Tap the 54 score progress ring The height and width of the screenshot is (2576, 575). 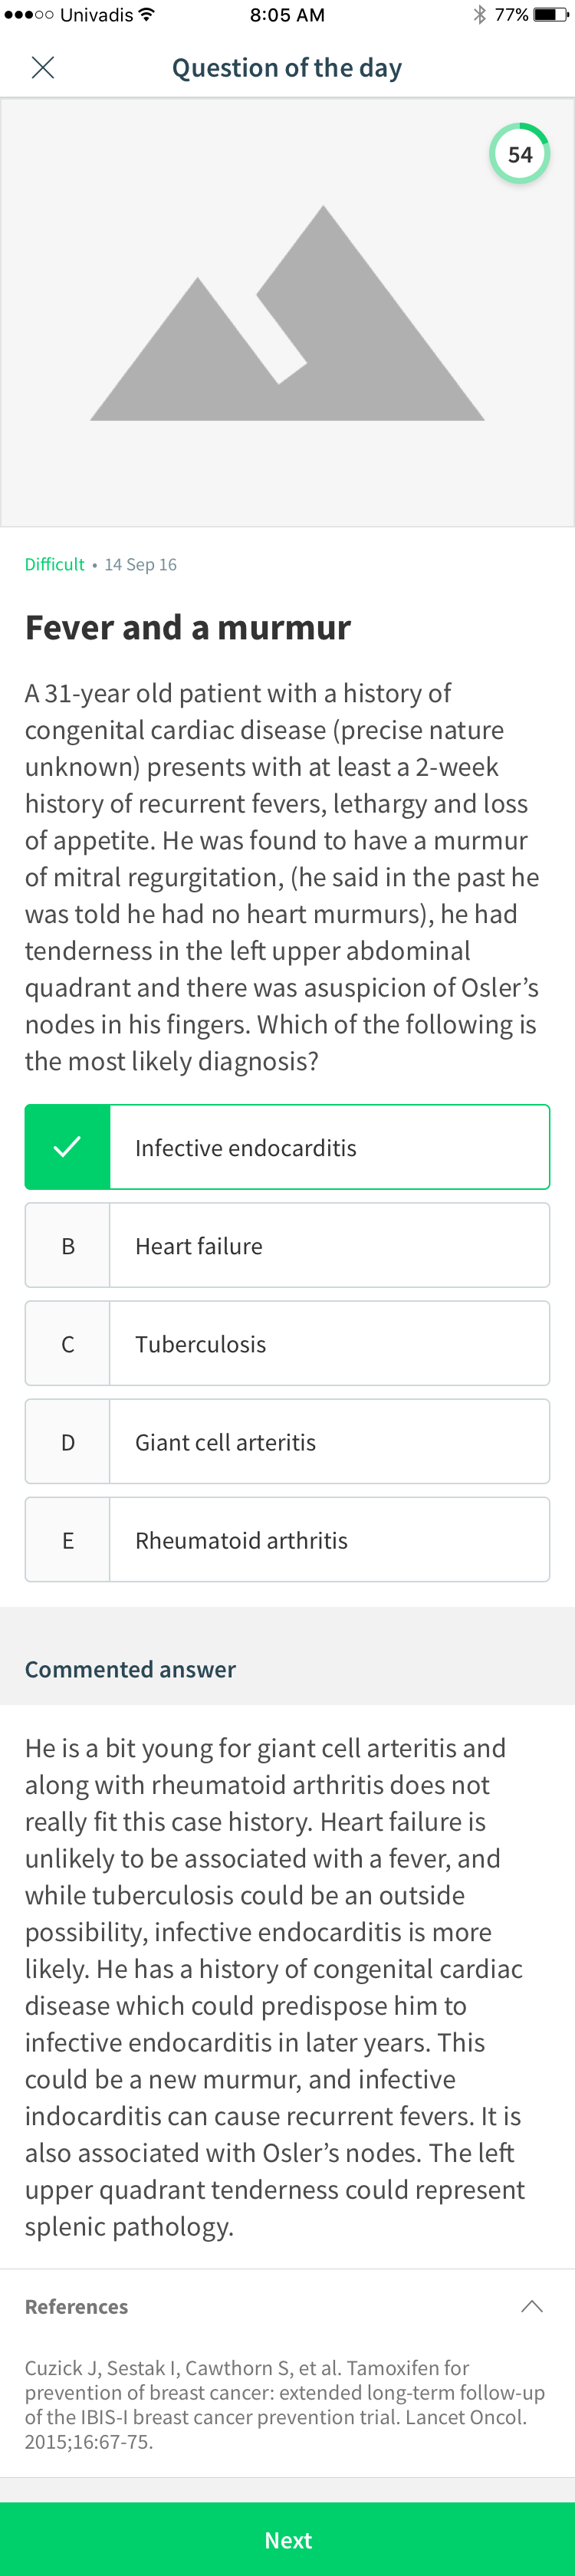519,154
